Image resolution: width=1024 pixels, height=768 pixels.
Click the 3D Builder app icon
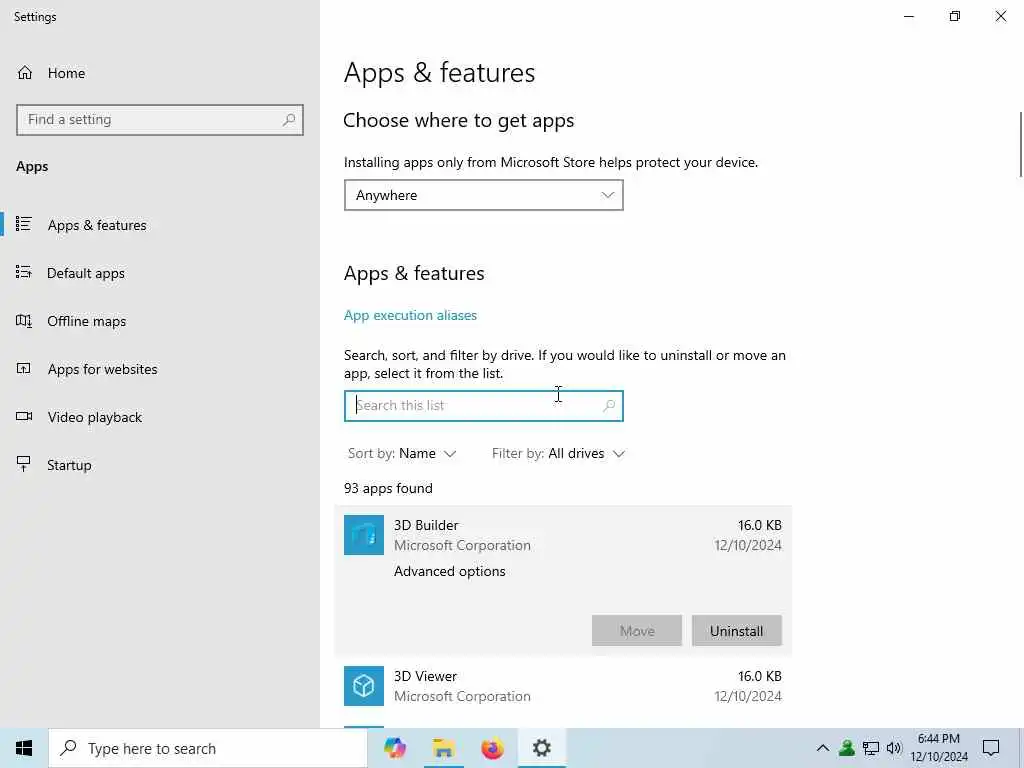pyautogui.click(x=364, y=535)
